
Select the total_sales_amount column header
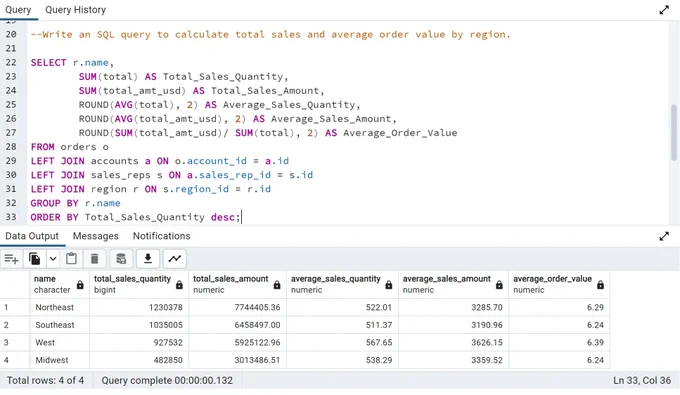pos(237,284)
